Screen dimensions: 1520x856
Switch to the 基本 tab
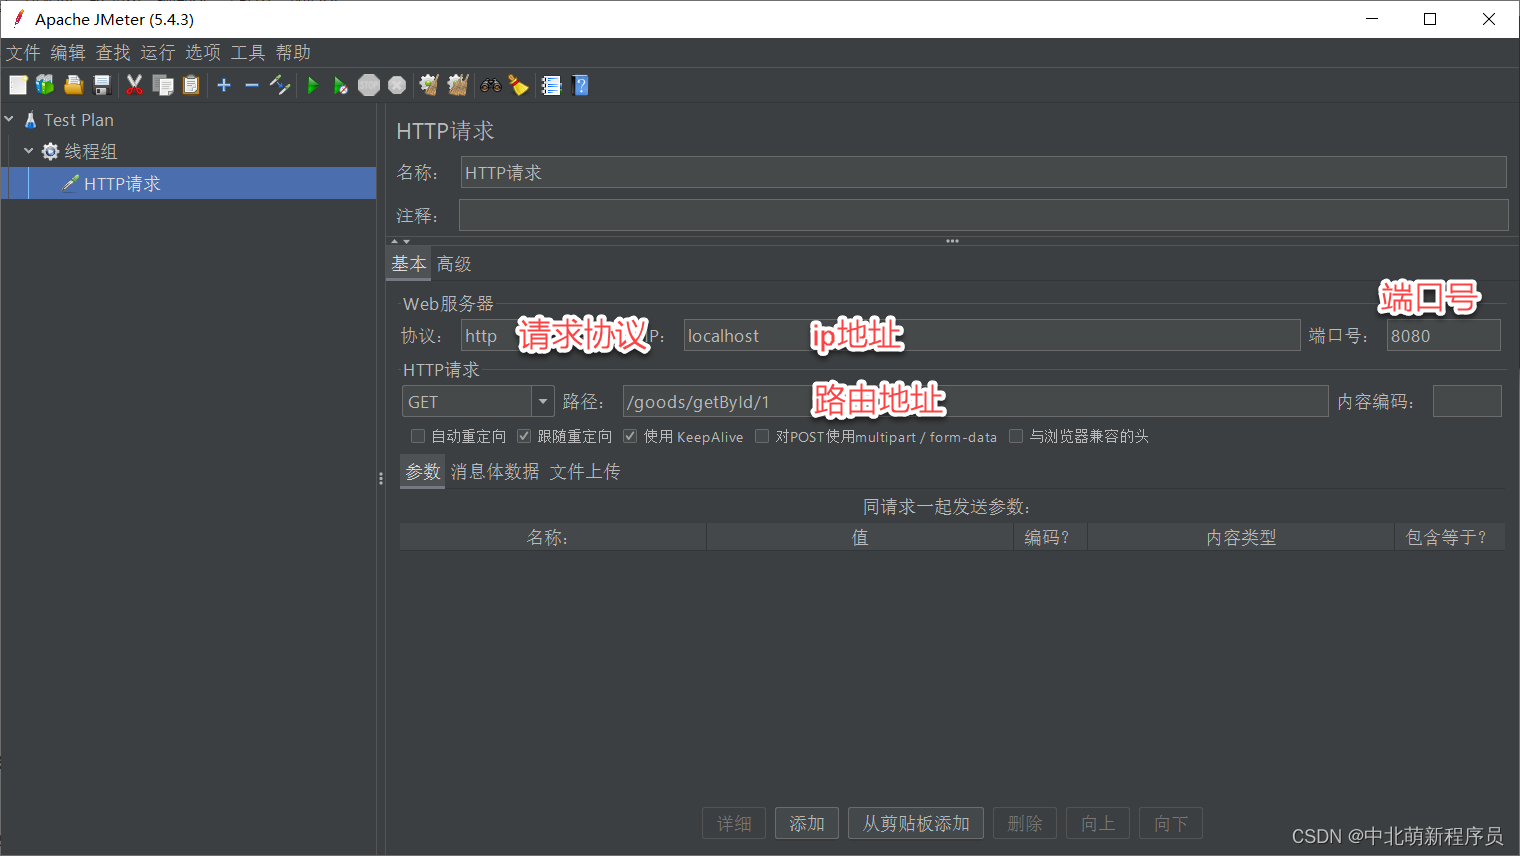pos(409,264)
